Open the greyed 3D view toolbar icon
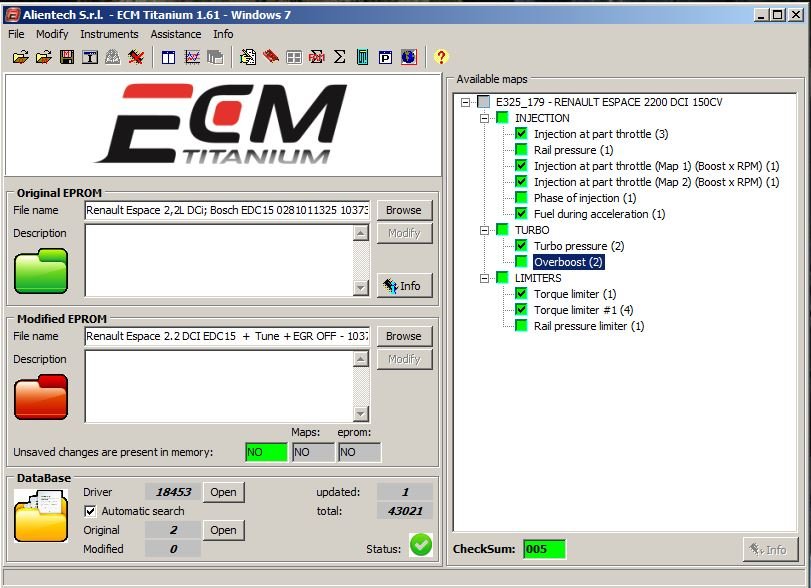 pos(215,57)
